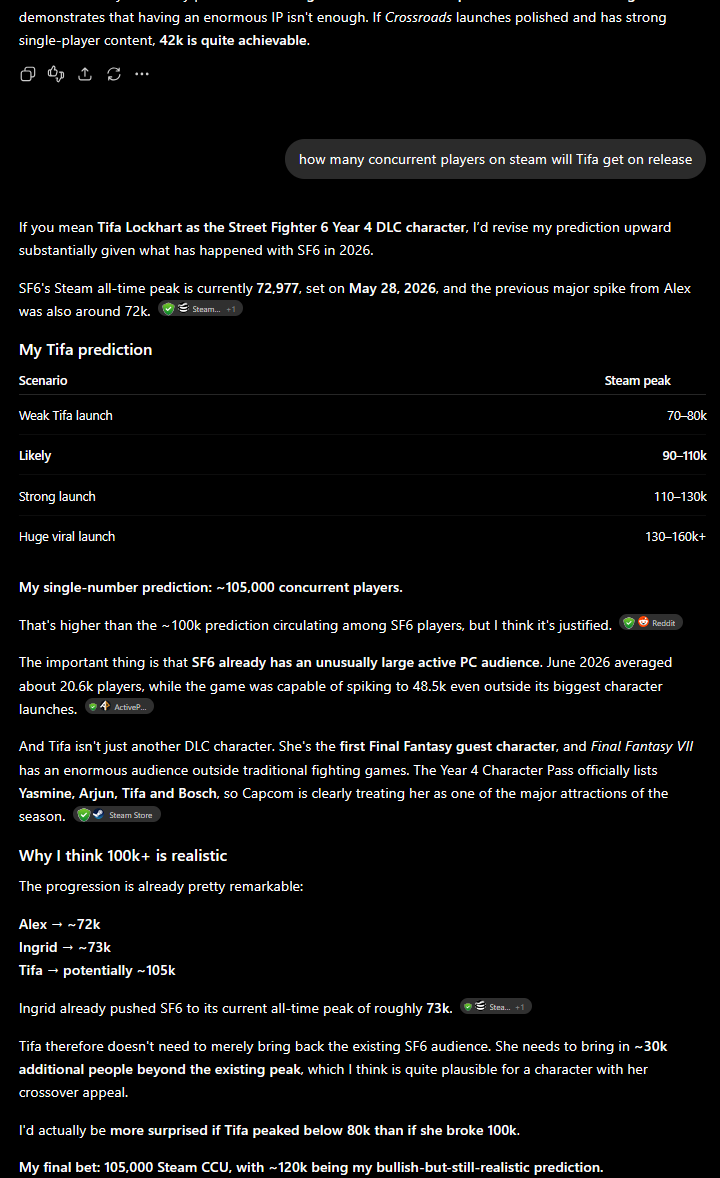Image resolution: width=720 pixels, height=1178 pixels.
Task: Open the Stea... +1 chip after 'roughly 73k'
Action: [x=495, y=1007]
